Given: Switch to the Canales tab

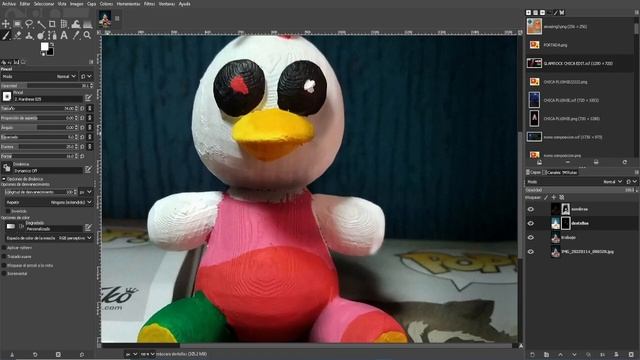Looking at the screenshot, I should 551,173.
